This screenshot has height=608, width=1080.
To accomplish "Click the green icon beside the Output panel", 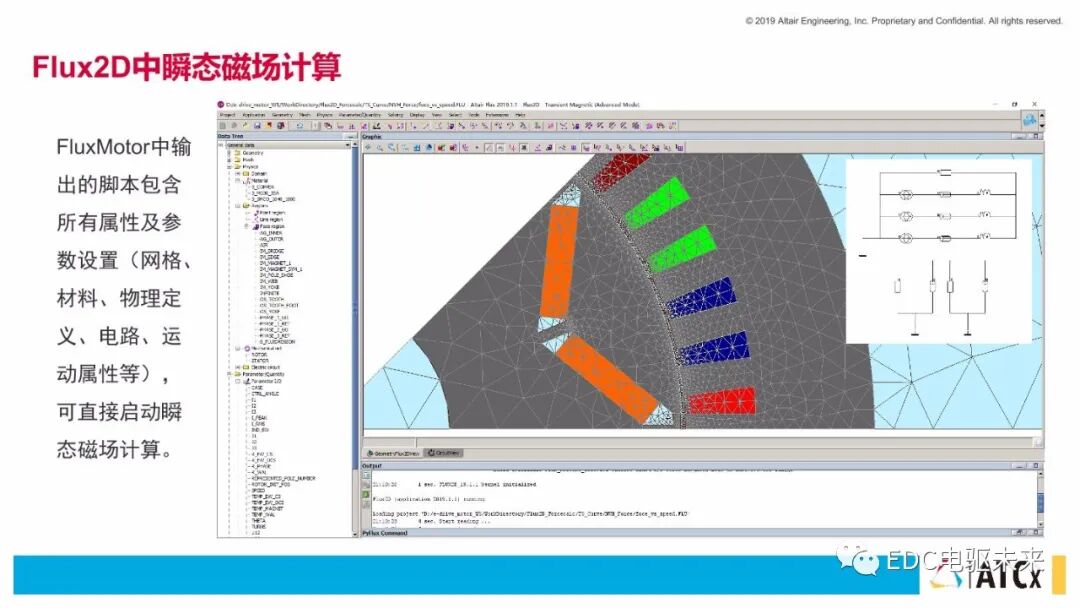I will click(366, 494).
